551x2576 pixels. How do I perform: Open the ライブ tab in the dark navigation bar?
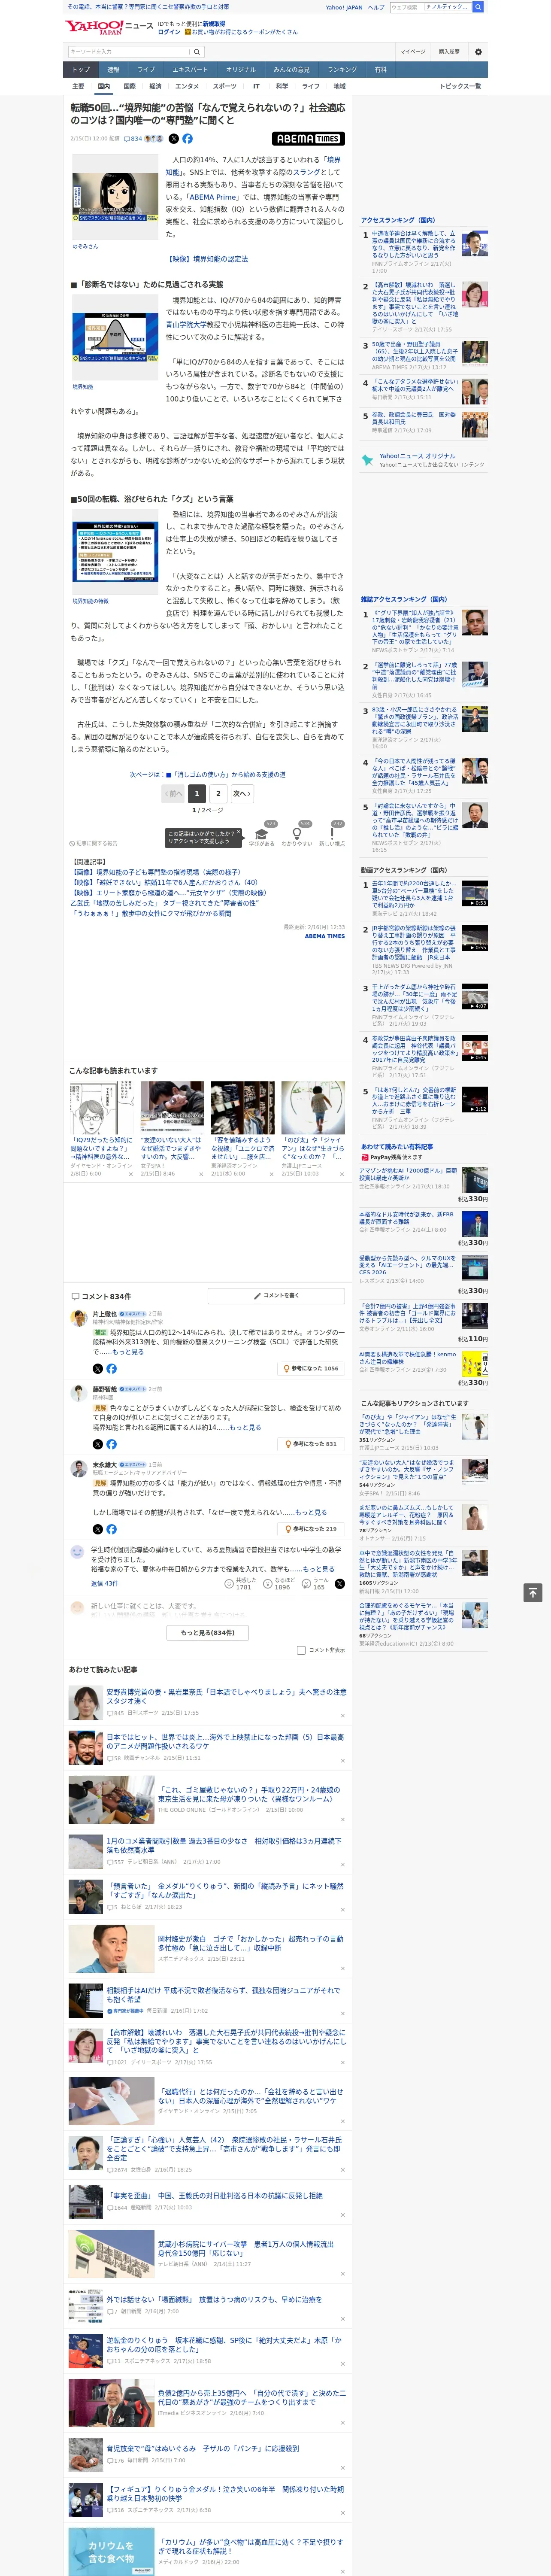146,69
